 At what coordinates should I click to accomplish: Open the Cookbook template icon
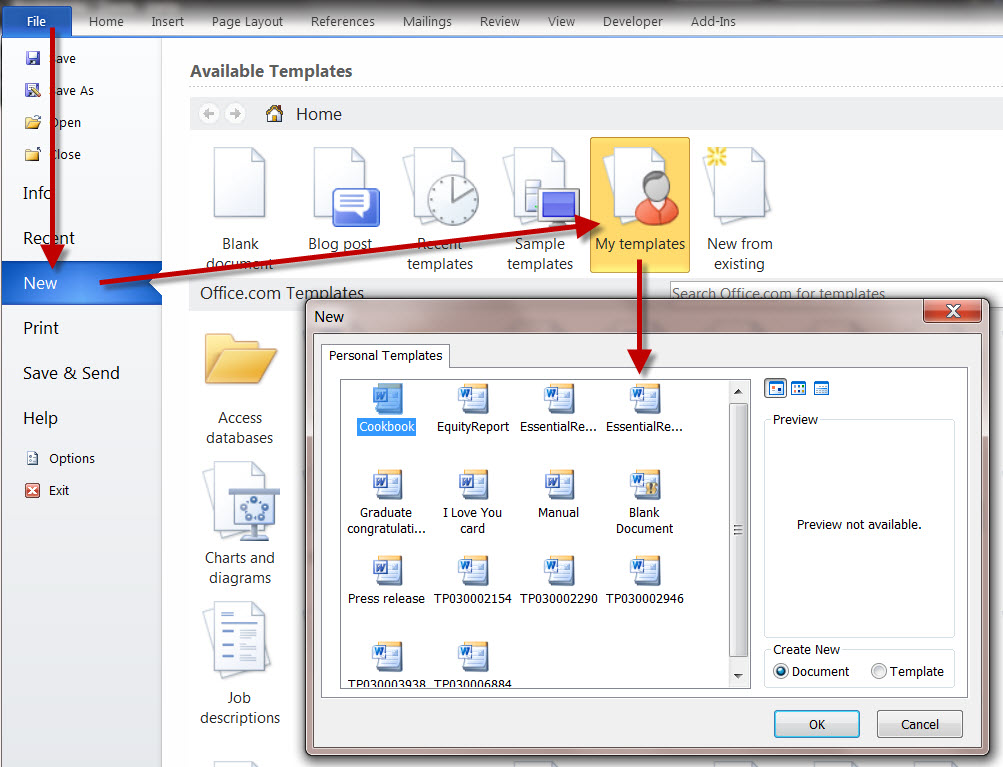(x=387, y=400)
